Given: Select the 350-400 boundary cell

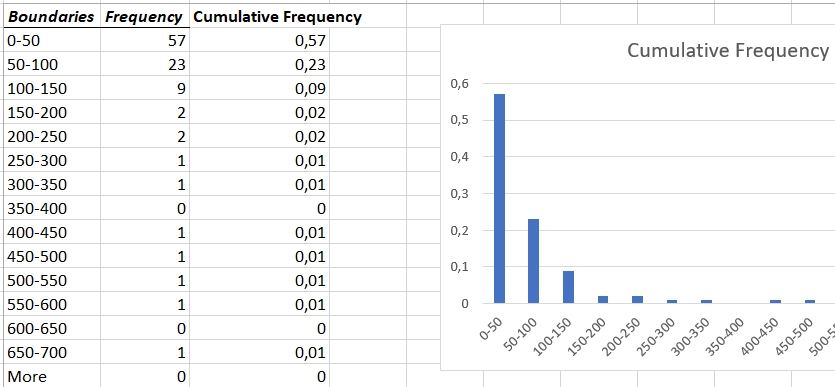Looking at the screenshot, I should 52,208.
